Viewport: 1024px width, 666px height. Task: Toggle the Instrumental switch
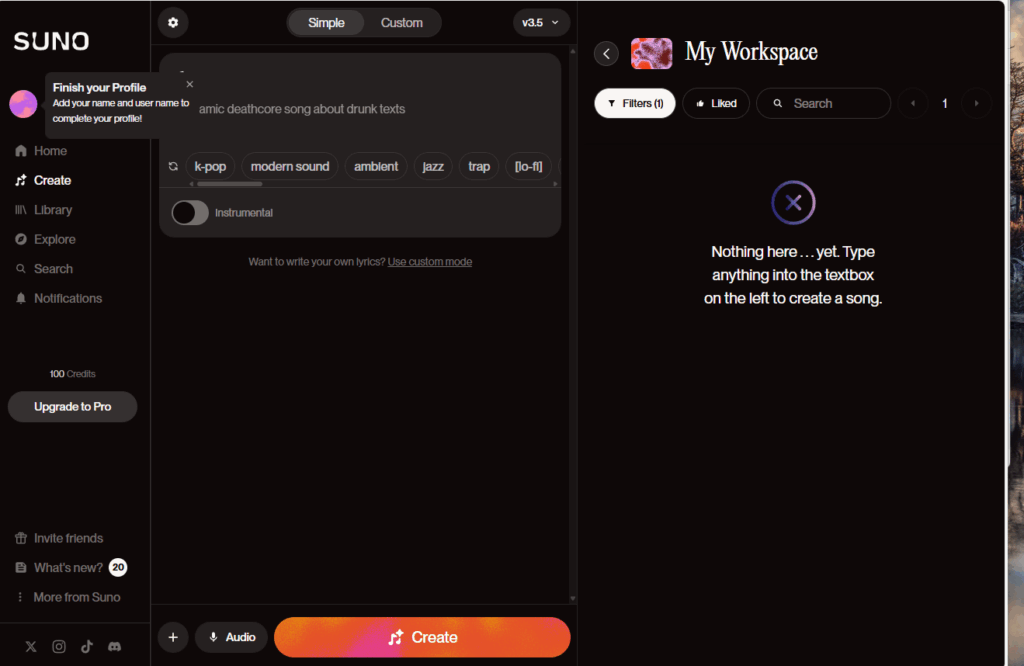coord(190,213)
